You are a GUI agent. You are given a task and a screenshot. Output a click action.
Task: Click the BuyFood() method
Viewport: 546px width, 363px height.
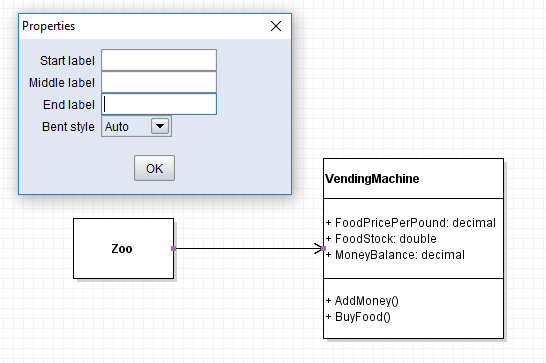358,317
